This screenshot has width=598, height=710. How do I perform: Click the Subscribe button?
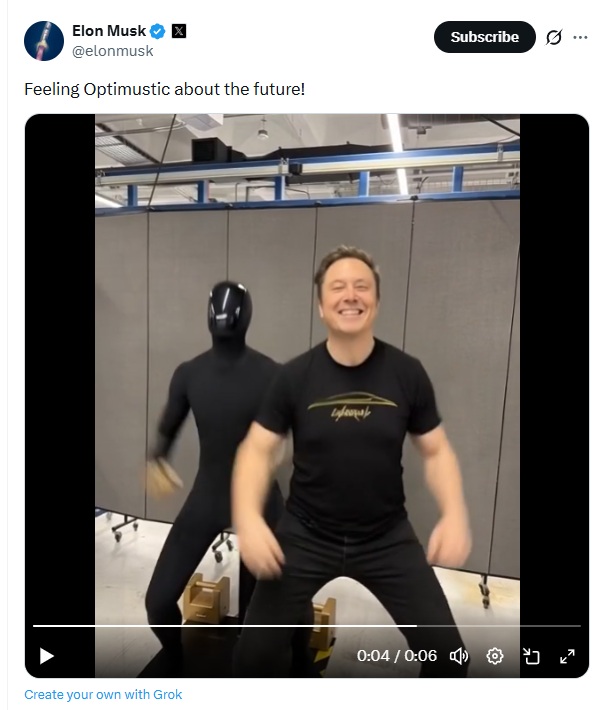[484, 37]
